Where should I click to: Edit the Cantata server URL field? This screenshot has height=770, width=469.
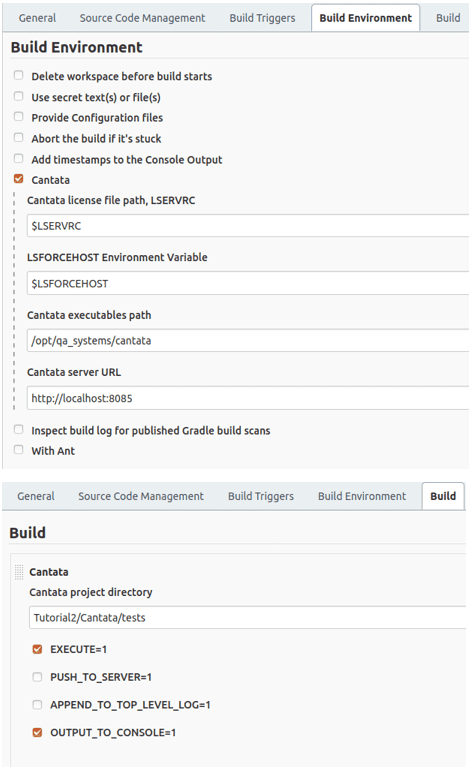pos(248,398)
